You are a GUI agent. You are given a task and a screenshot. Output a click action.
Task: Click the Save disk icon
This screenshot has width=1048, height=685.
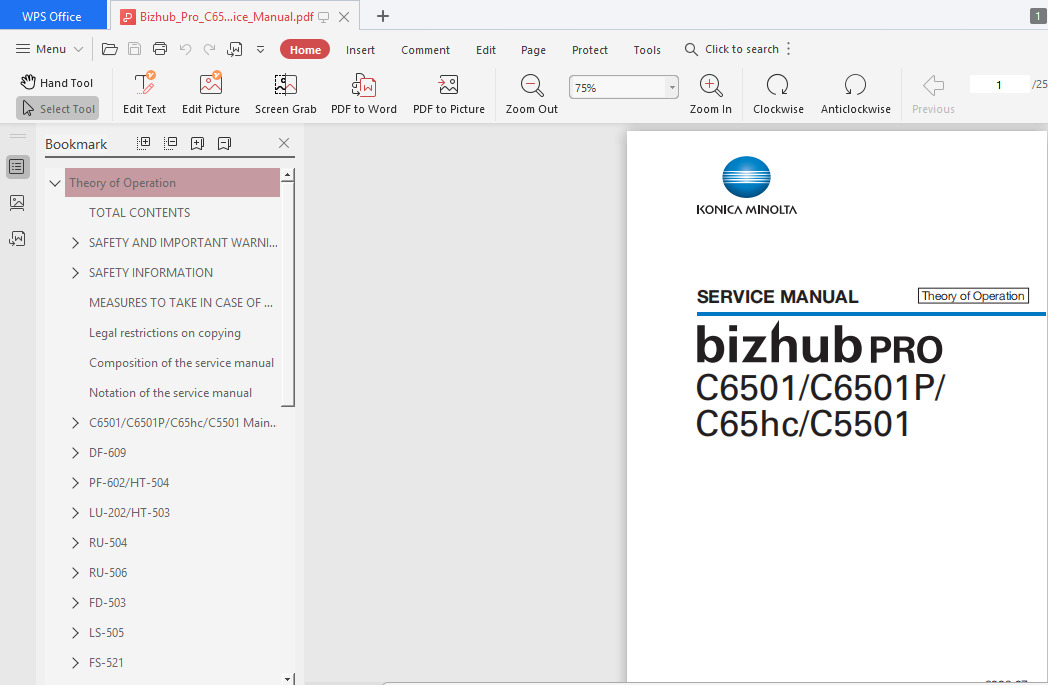(134, 49)
